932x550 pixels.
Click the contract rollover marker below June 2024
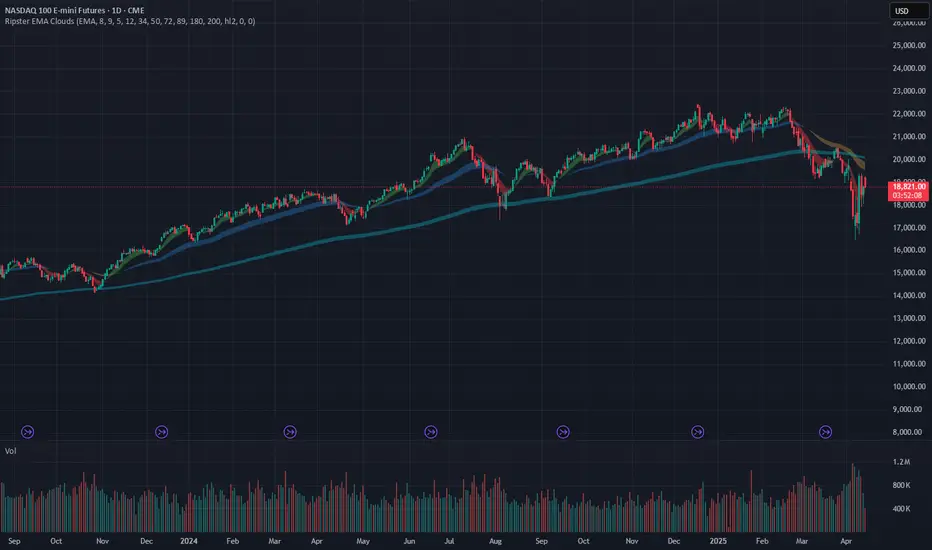point(431,432)
